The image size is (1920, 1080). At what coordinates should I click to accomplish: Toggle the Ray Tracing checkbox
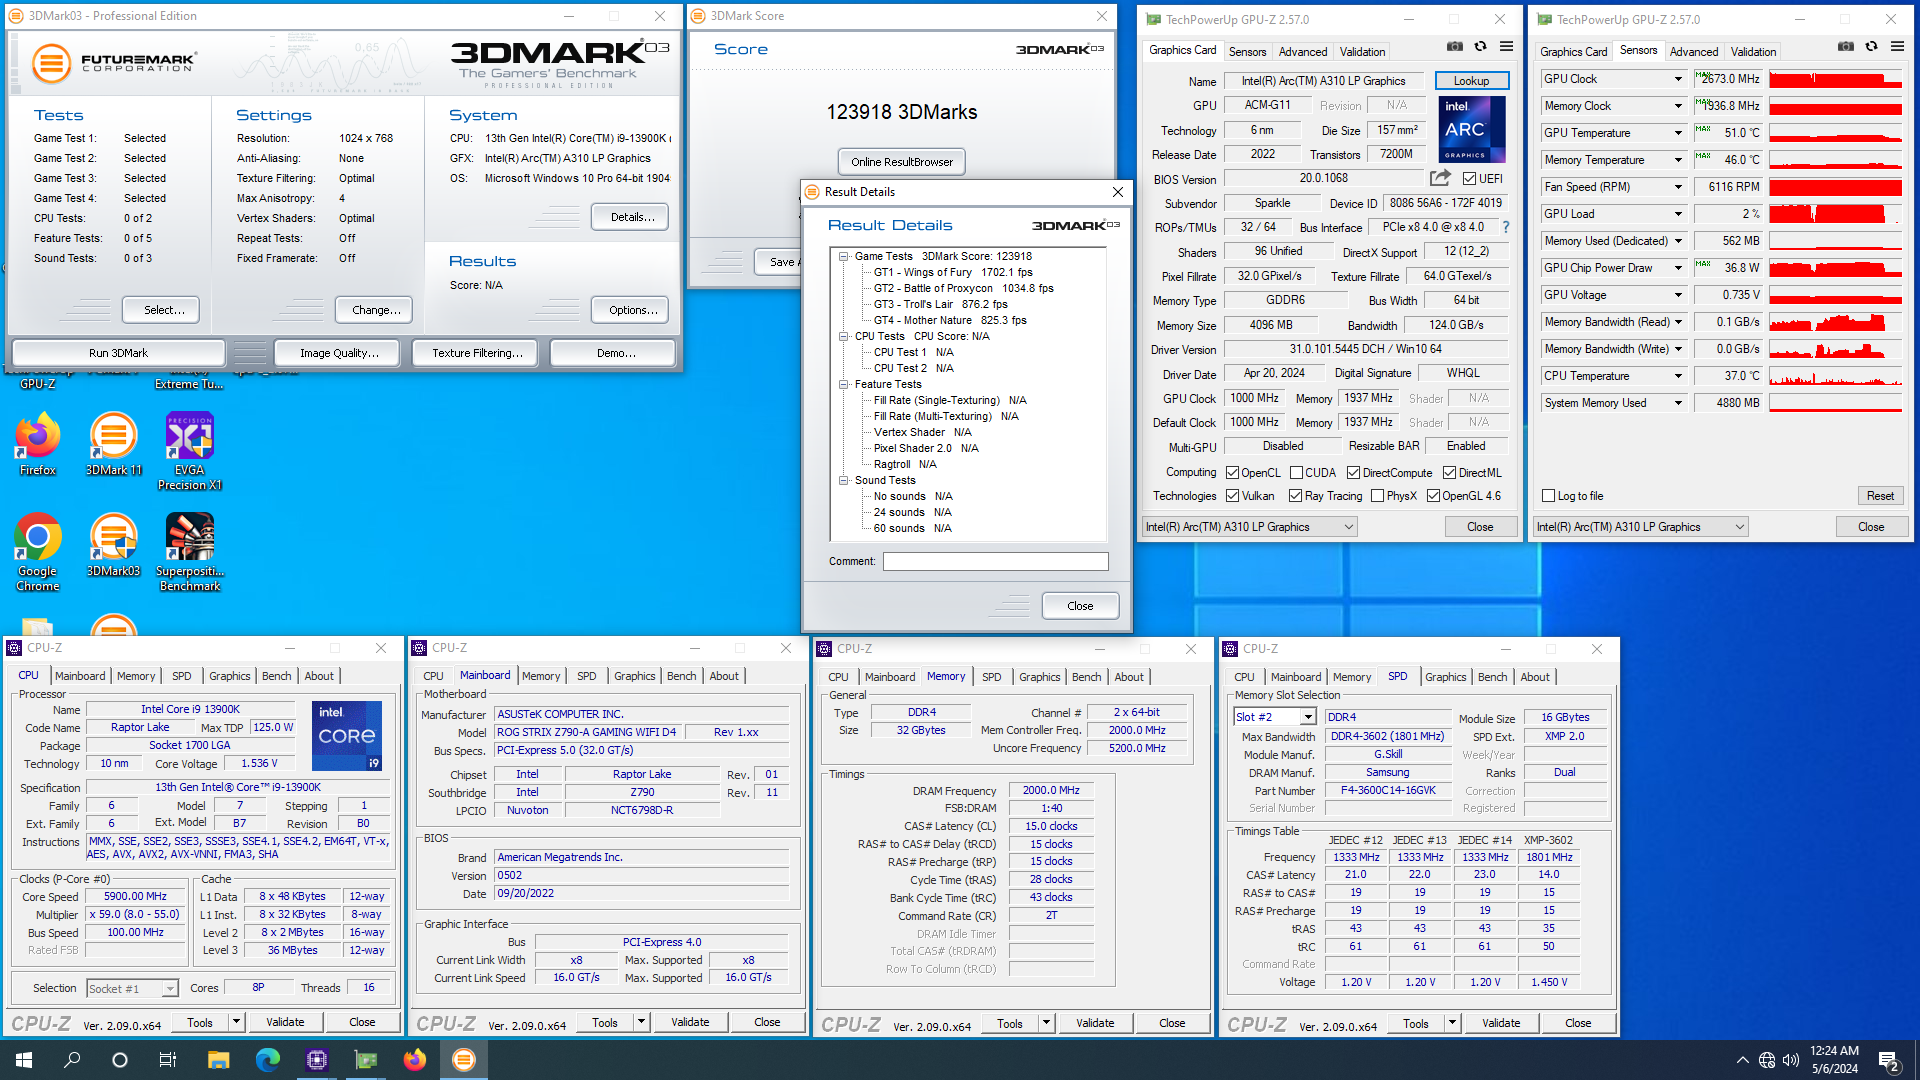[x=1295, y=496]
